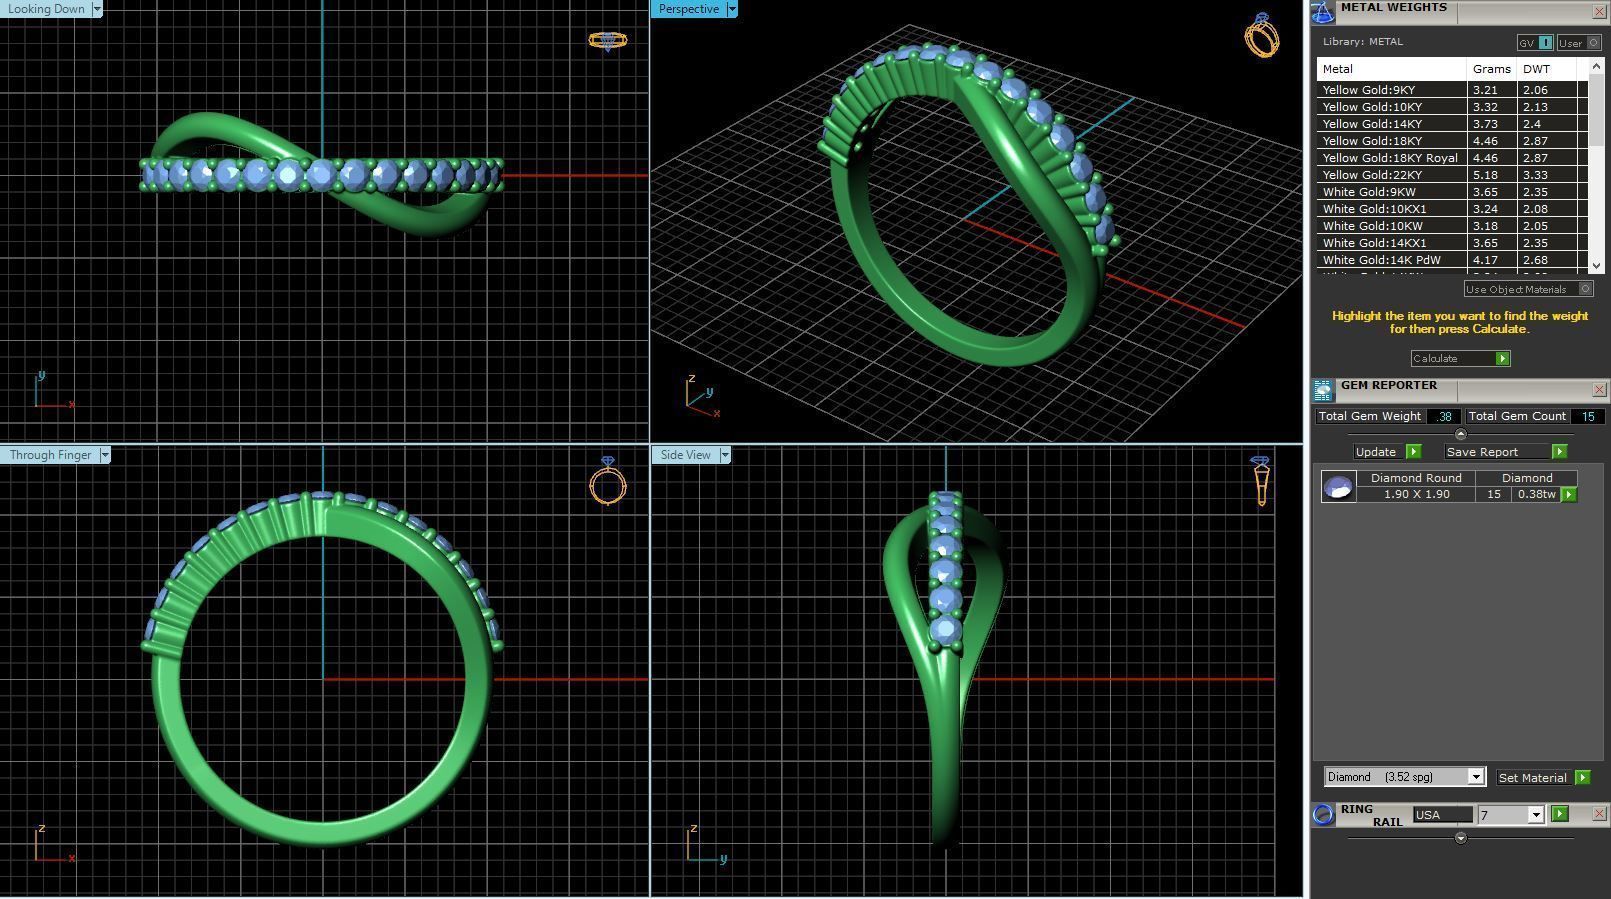This screenshot has width=1611, height=899.
Task: Click the Ring Rail blue ring icon
Action: coord(1323,814)
